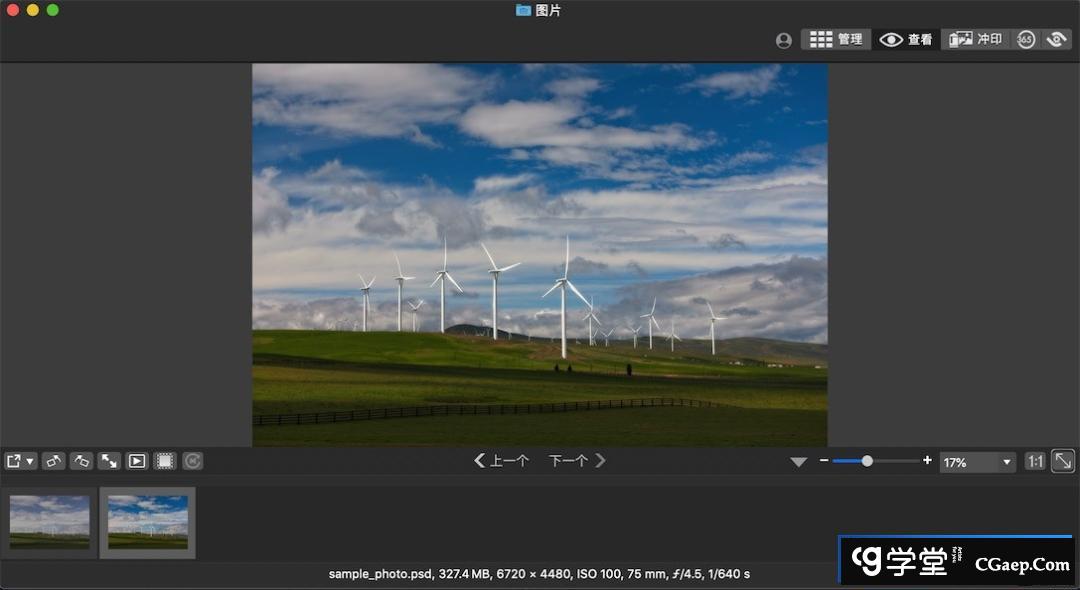
Task: Open the 17% zoom level dropdown
Action: (977, 462)
